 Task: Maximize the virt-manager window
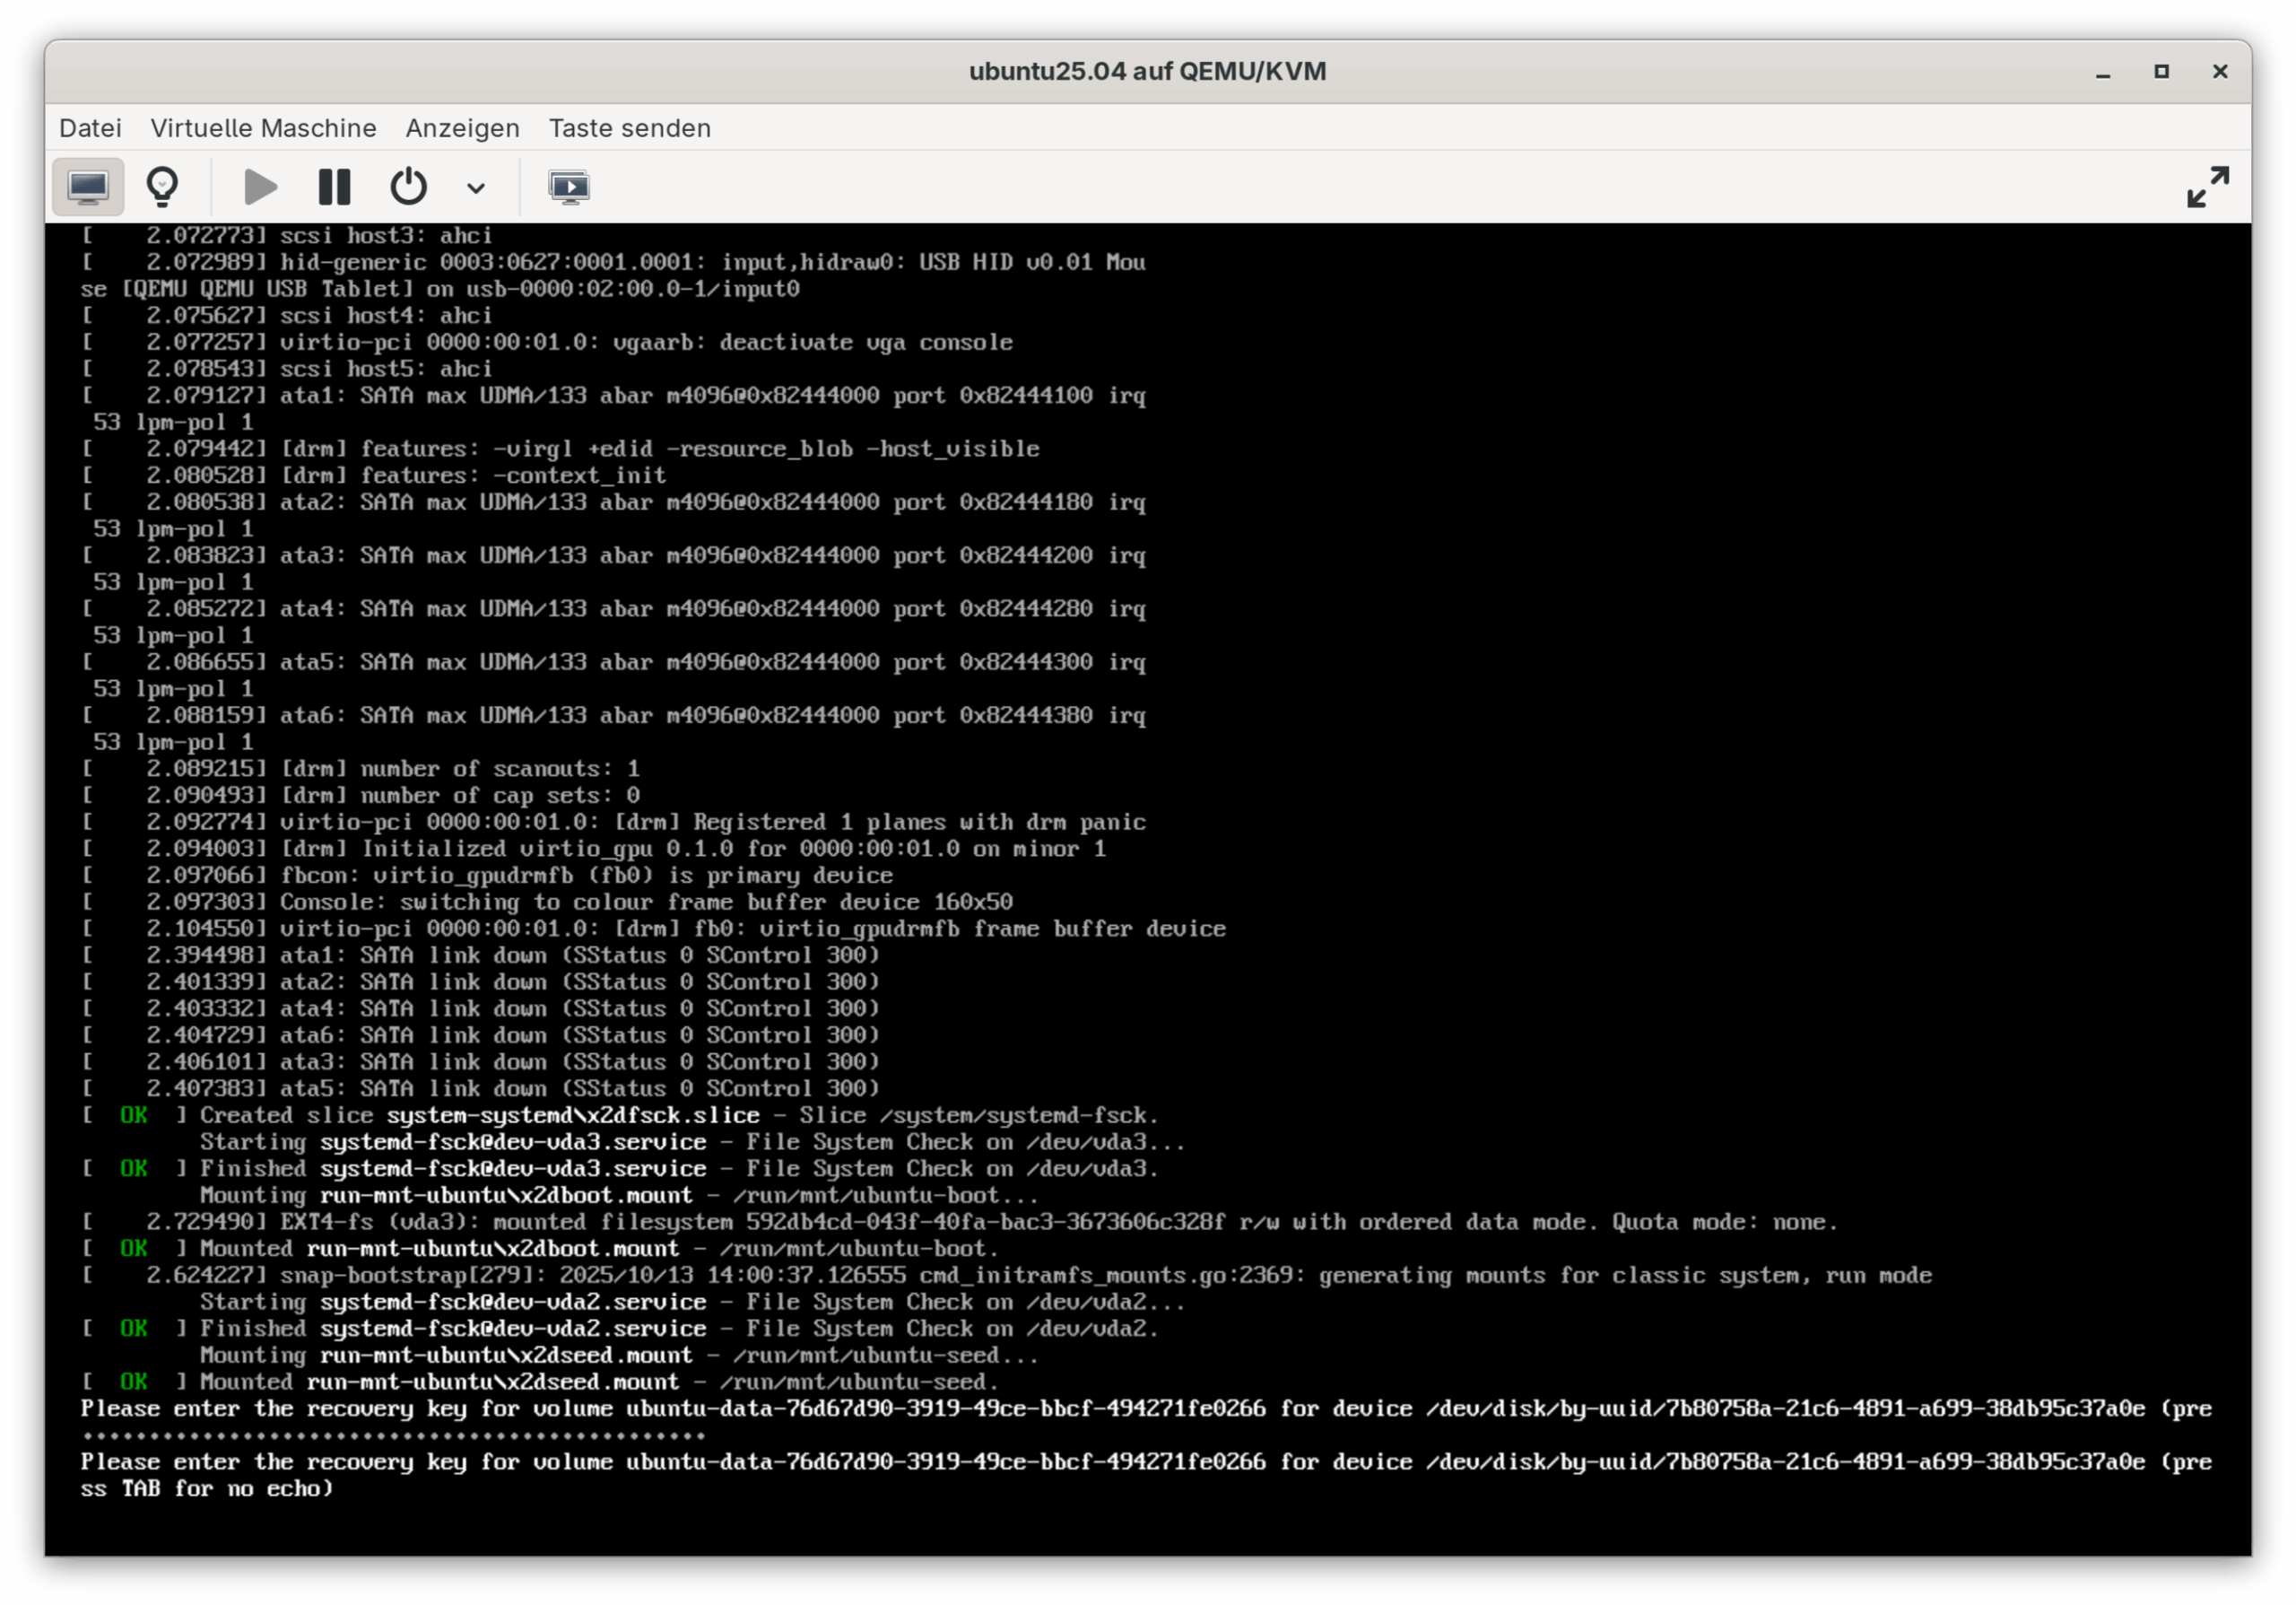(x=2161, y=72)
